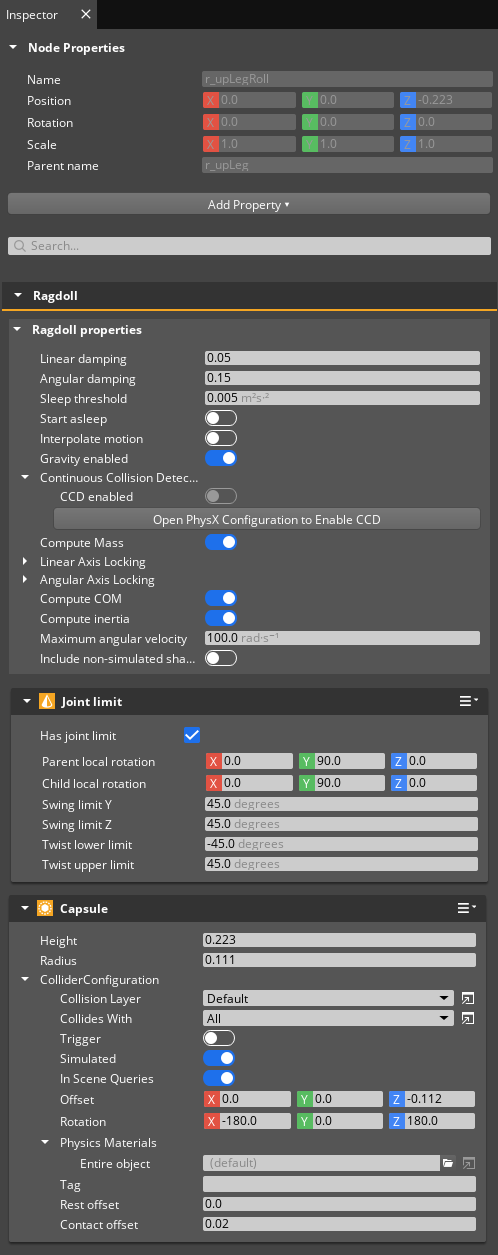498x1255 pixels.
Task: Open the Collides With dropdown
Action: click(x=329, y=1018)
